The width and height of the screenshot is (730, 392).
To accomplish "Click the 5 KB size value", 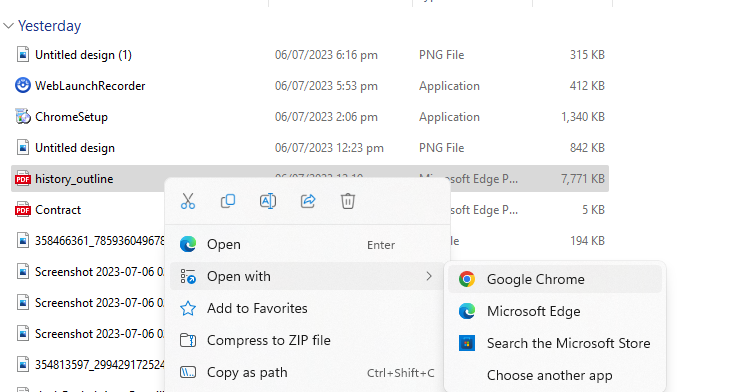I will tap(593, 210).
